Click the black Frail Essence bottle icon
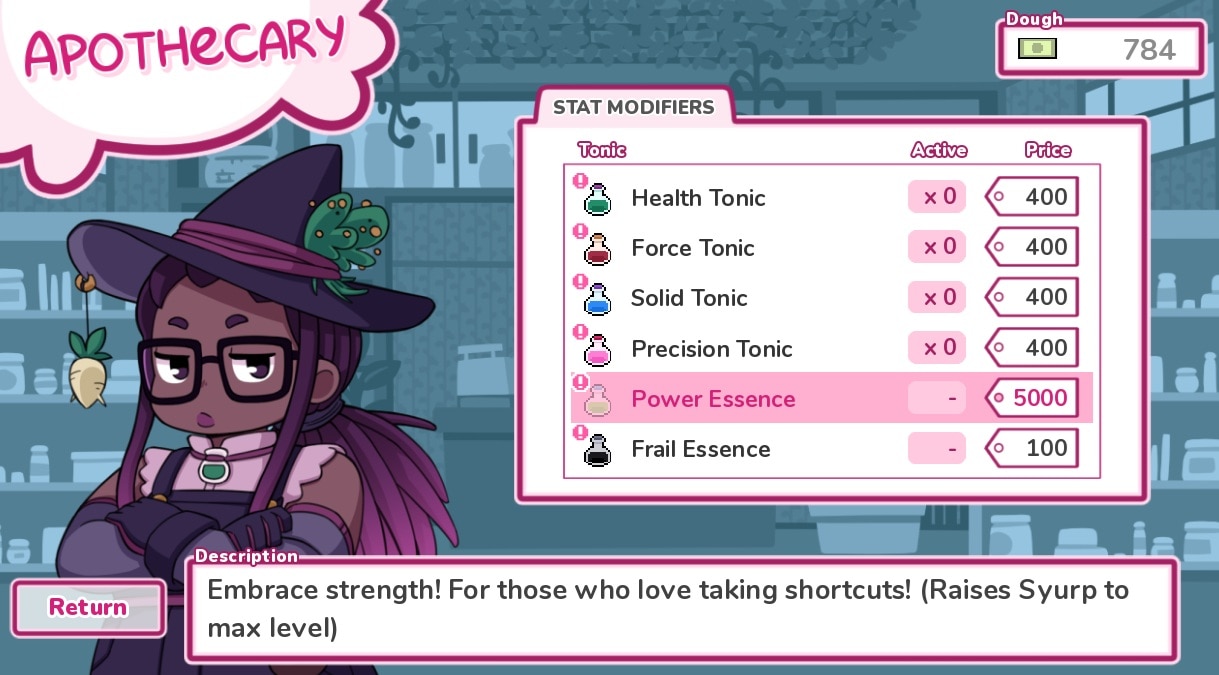 597,450
